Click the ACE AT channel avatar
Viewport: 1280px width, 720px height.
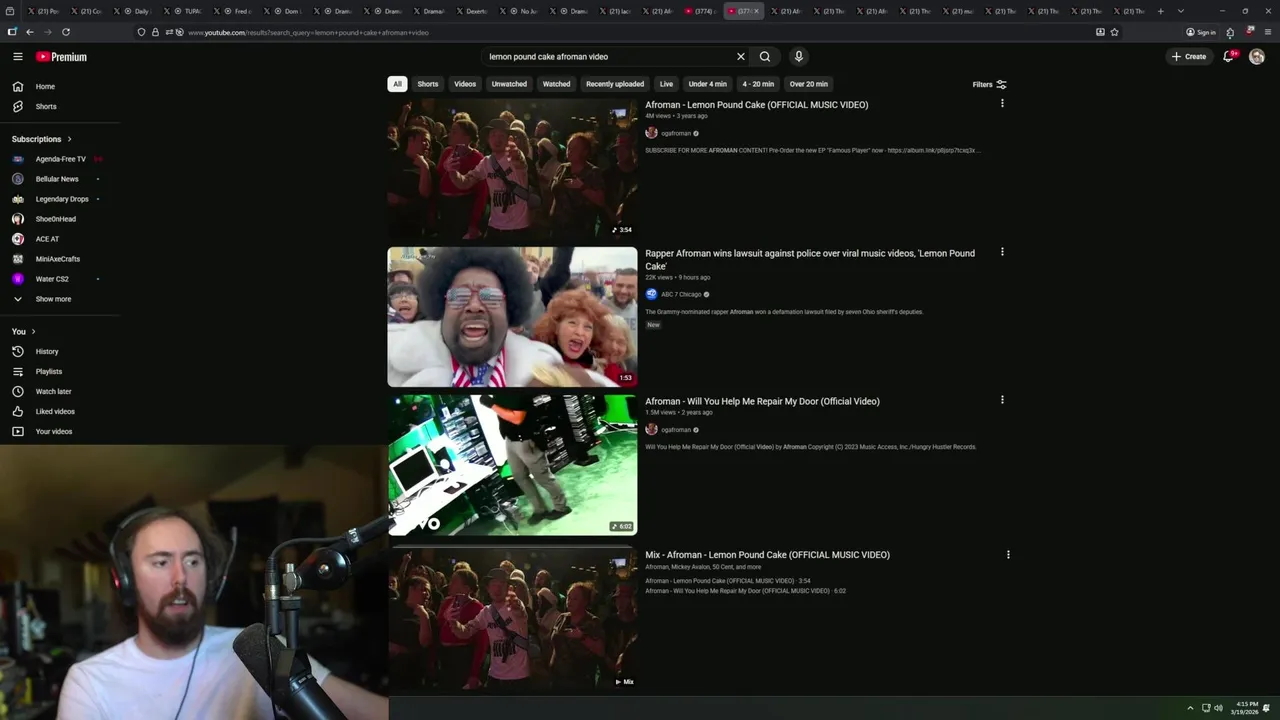(x=17, y=239)
